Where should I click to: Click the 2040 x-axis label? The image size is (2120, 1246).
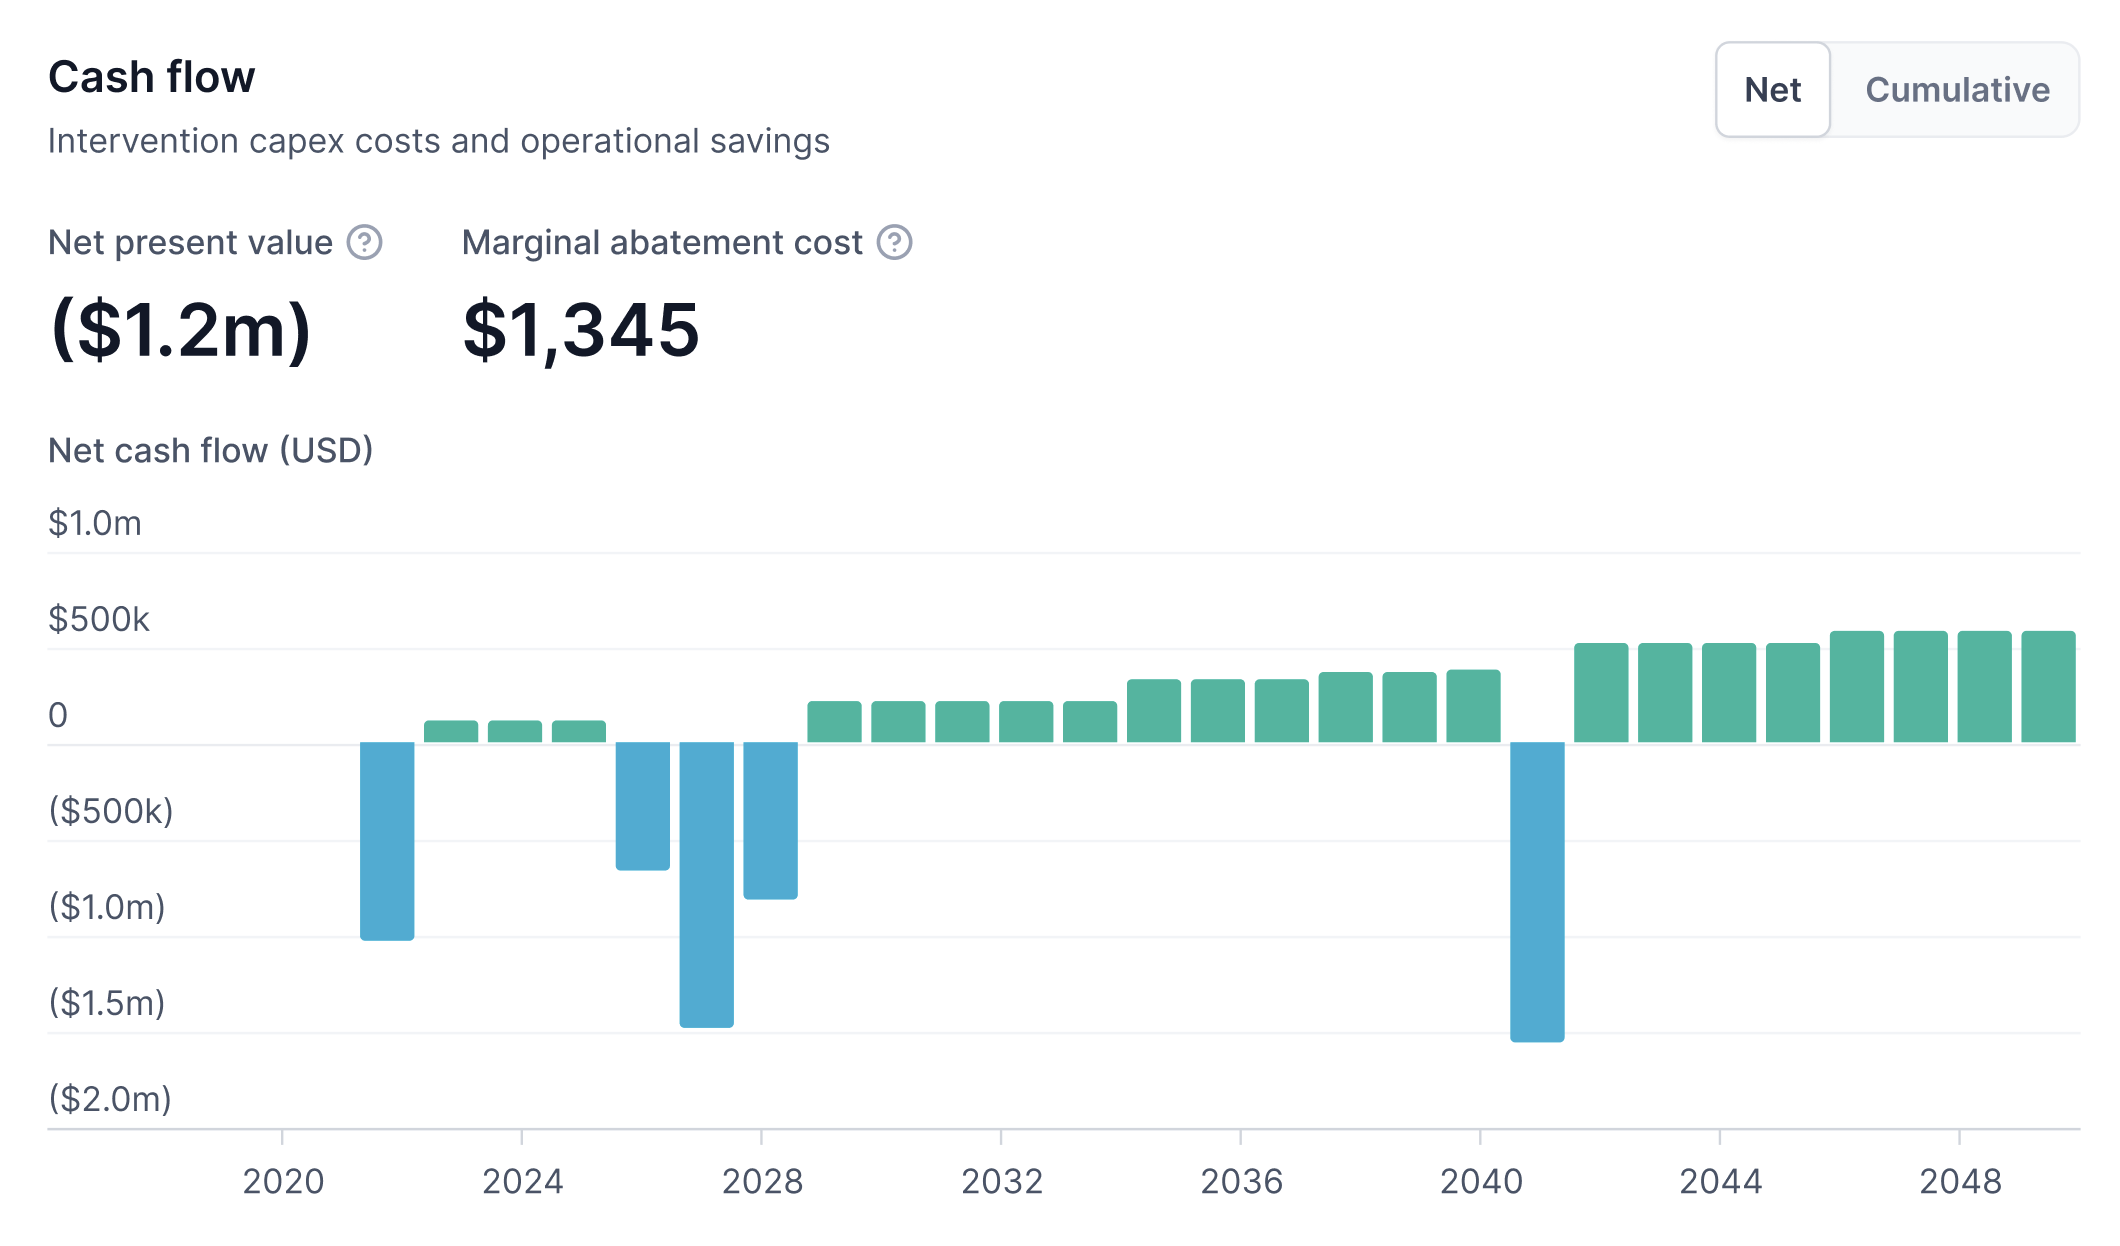point(1481,1182)
